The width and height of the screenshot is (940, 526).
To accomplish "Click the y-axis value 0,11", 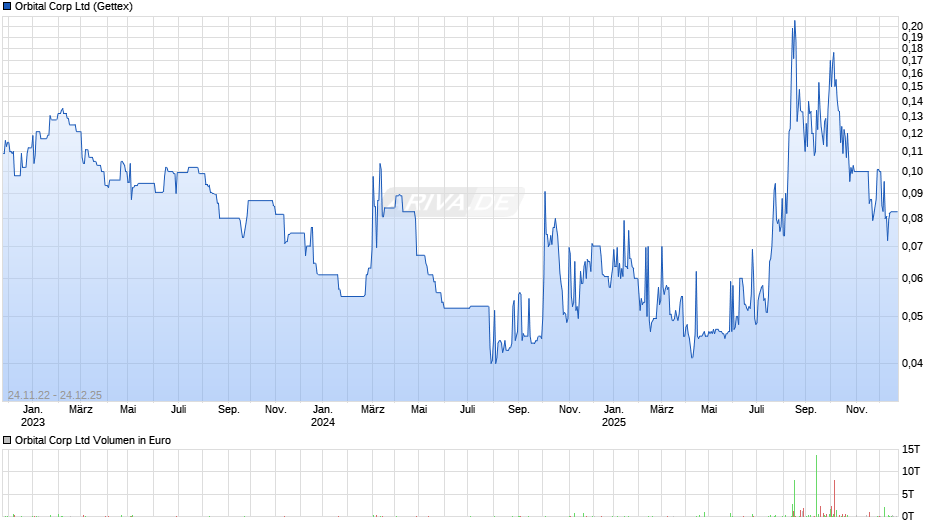I will 912,151.
